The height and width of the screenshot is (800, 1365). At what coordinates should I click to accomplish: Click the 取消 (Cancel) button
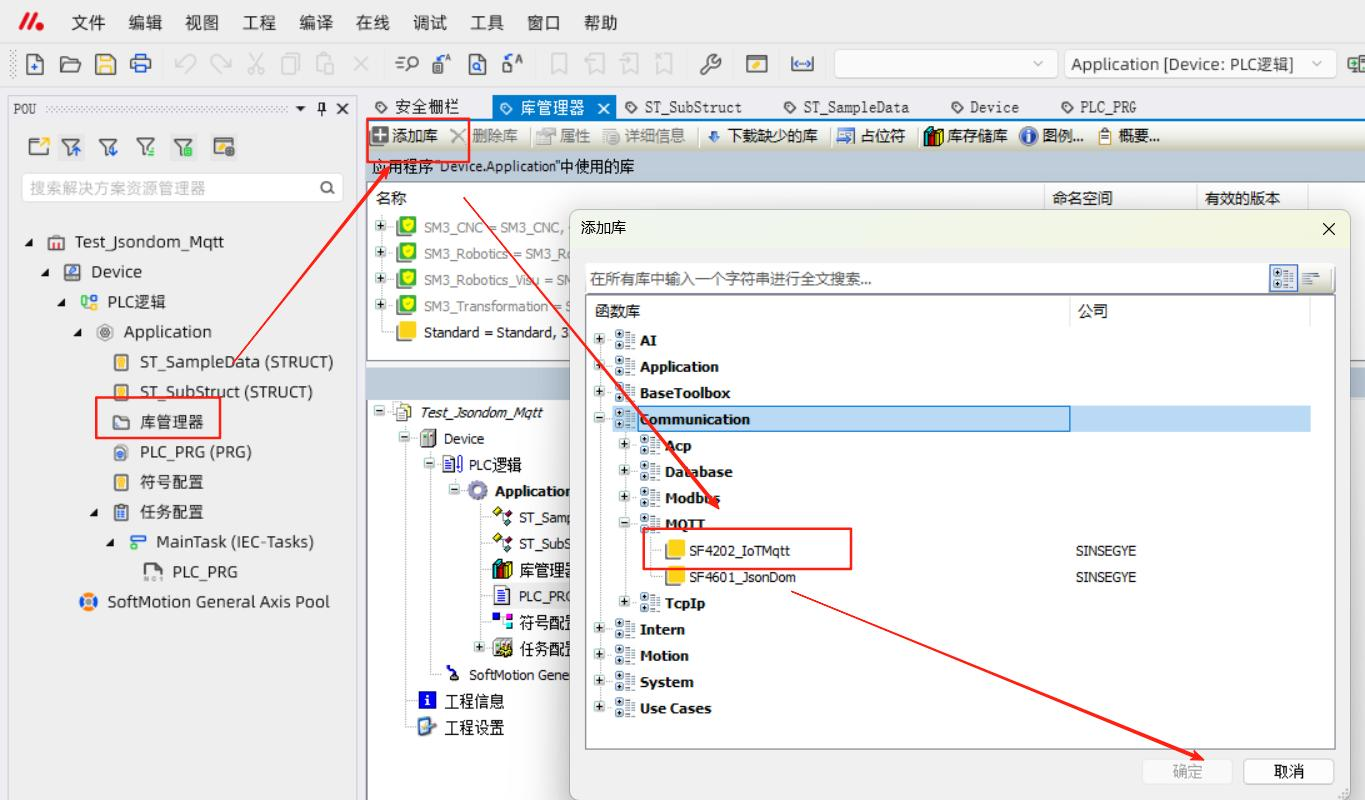1289,771
